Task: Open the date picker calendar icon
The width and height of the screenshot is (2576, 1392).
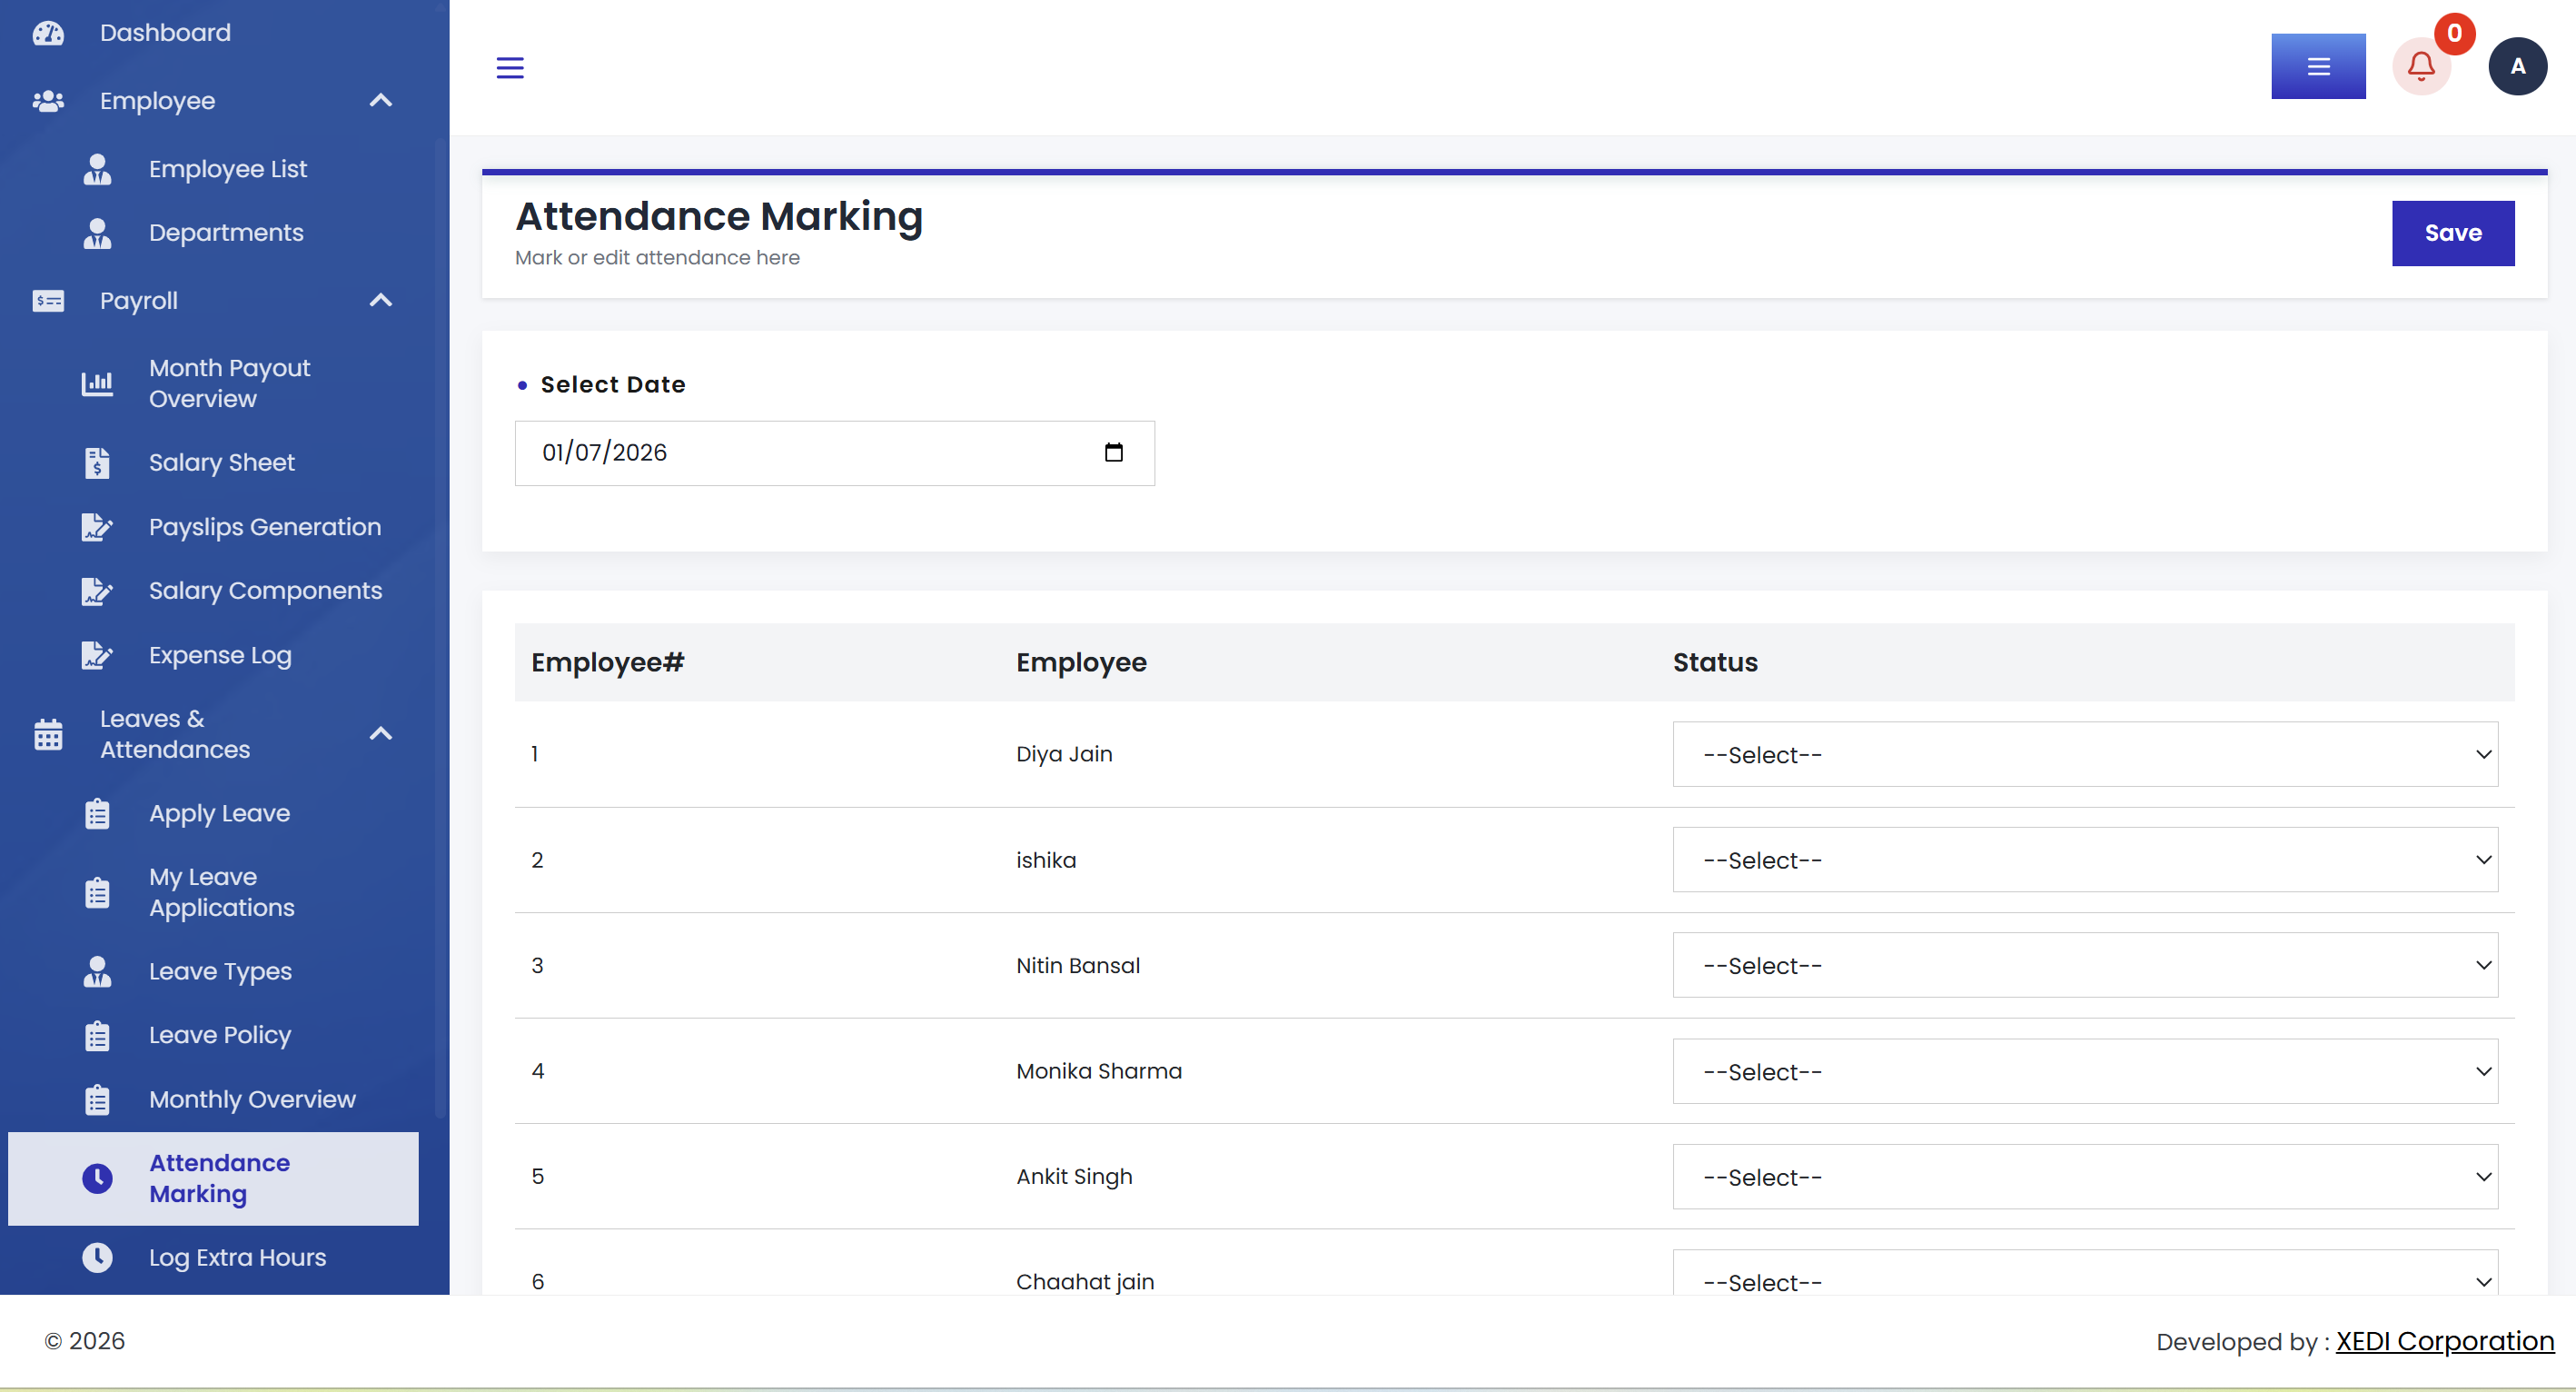Action: [1113, 453]
